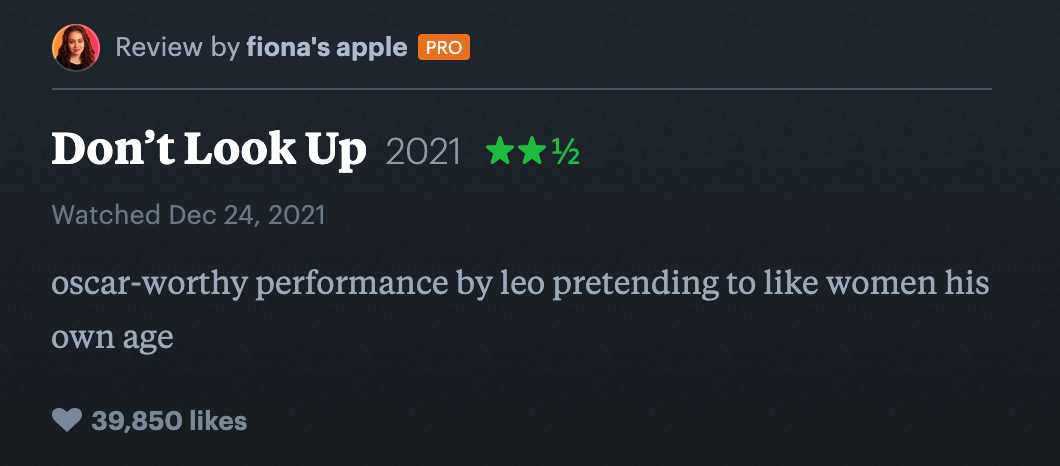Click "own age" on the review's second line
Image resolution: width=1060 pixels, height=466 pixels.
[112, 337]
